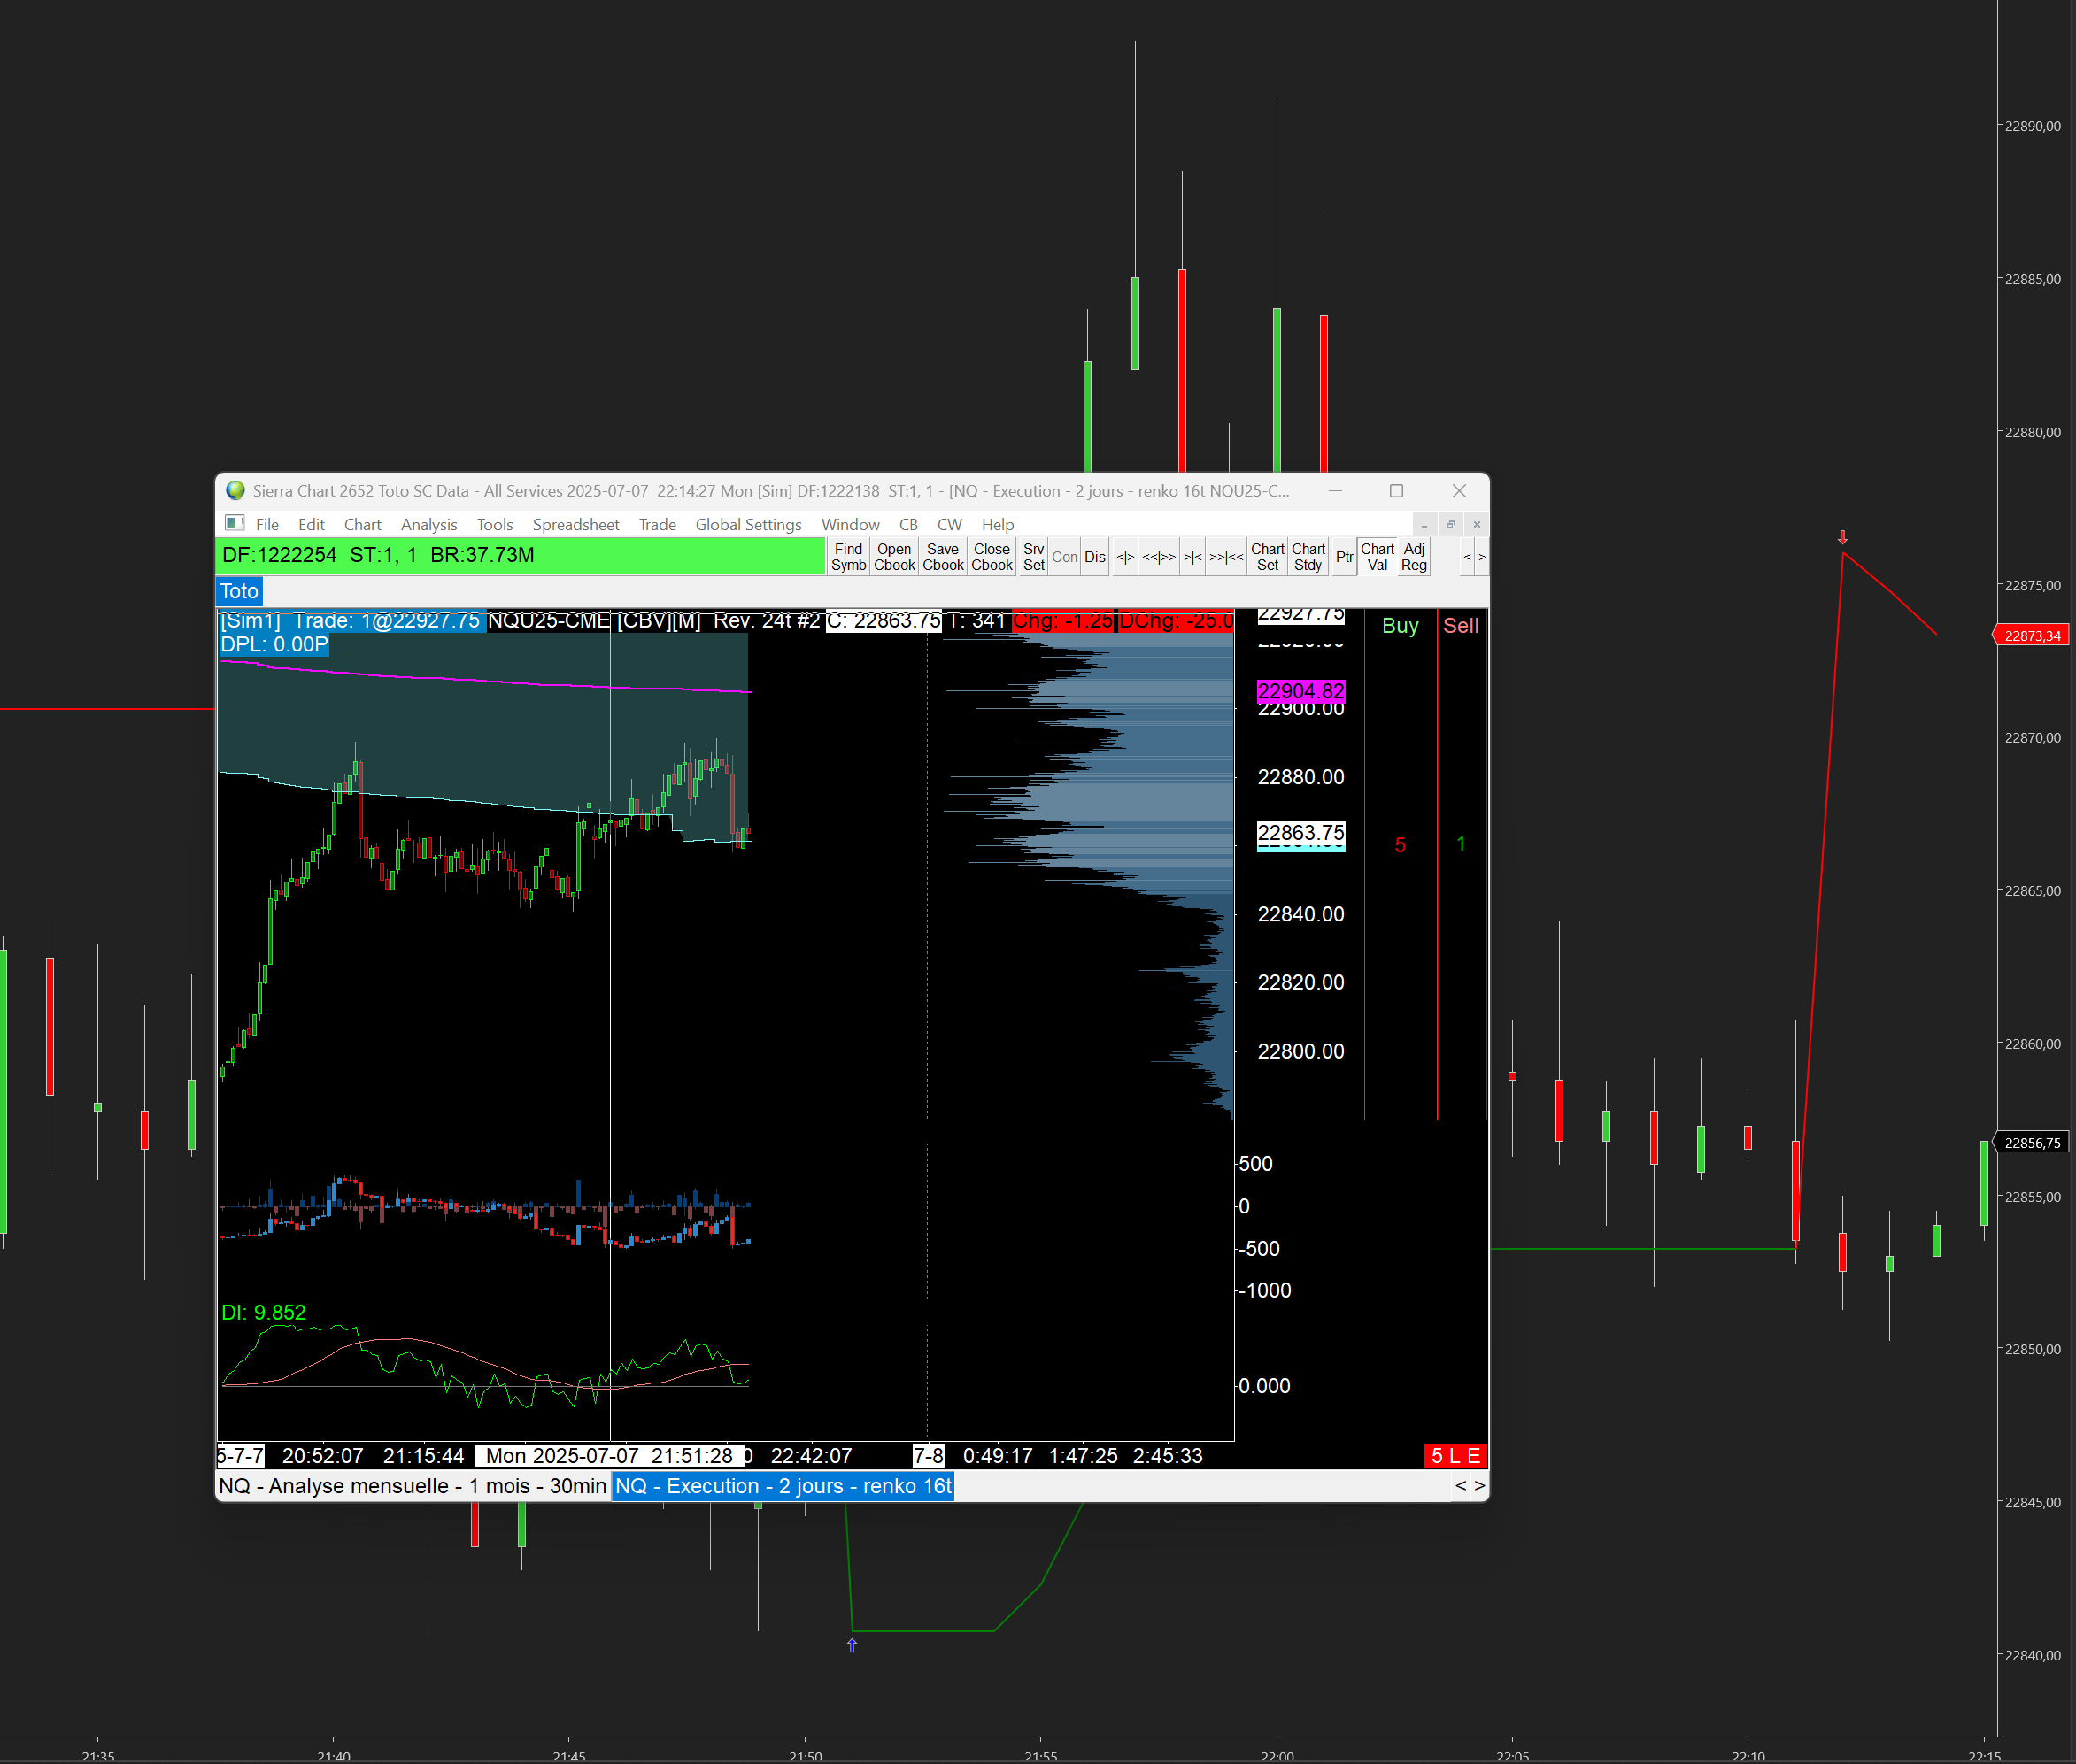
Task: Open the Global Settings menu
Action: (x=748, y=524)
